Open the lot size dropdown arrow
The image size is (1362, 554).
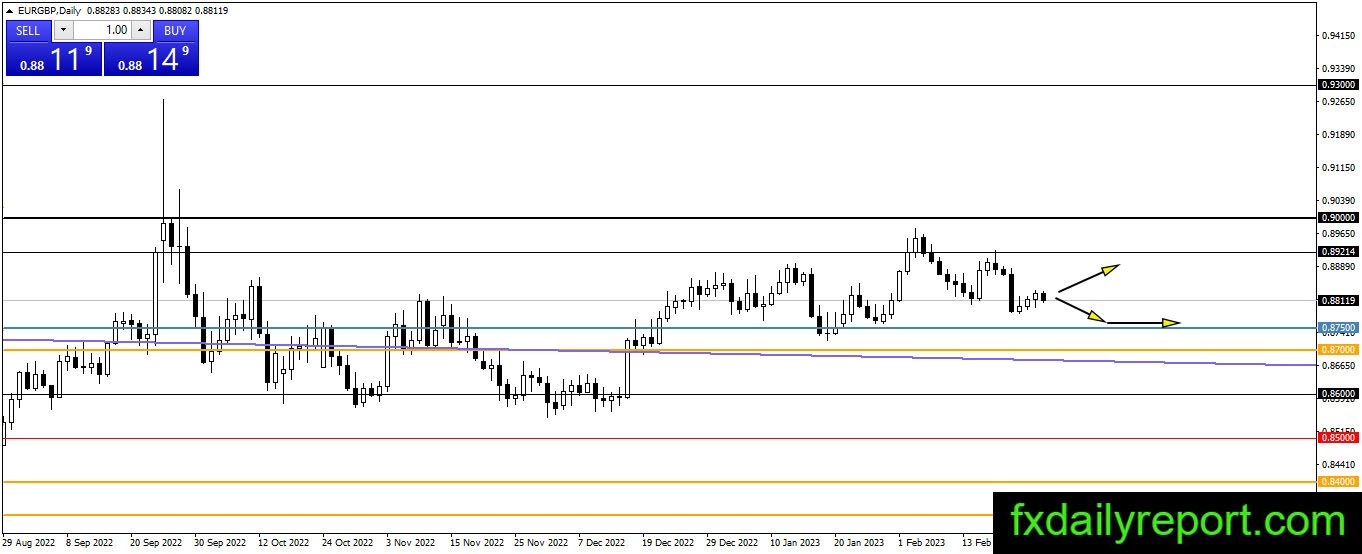[63, 30]
